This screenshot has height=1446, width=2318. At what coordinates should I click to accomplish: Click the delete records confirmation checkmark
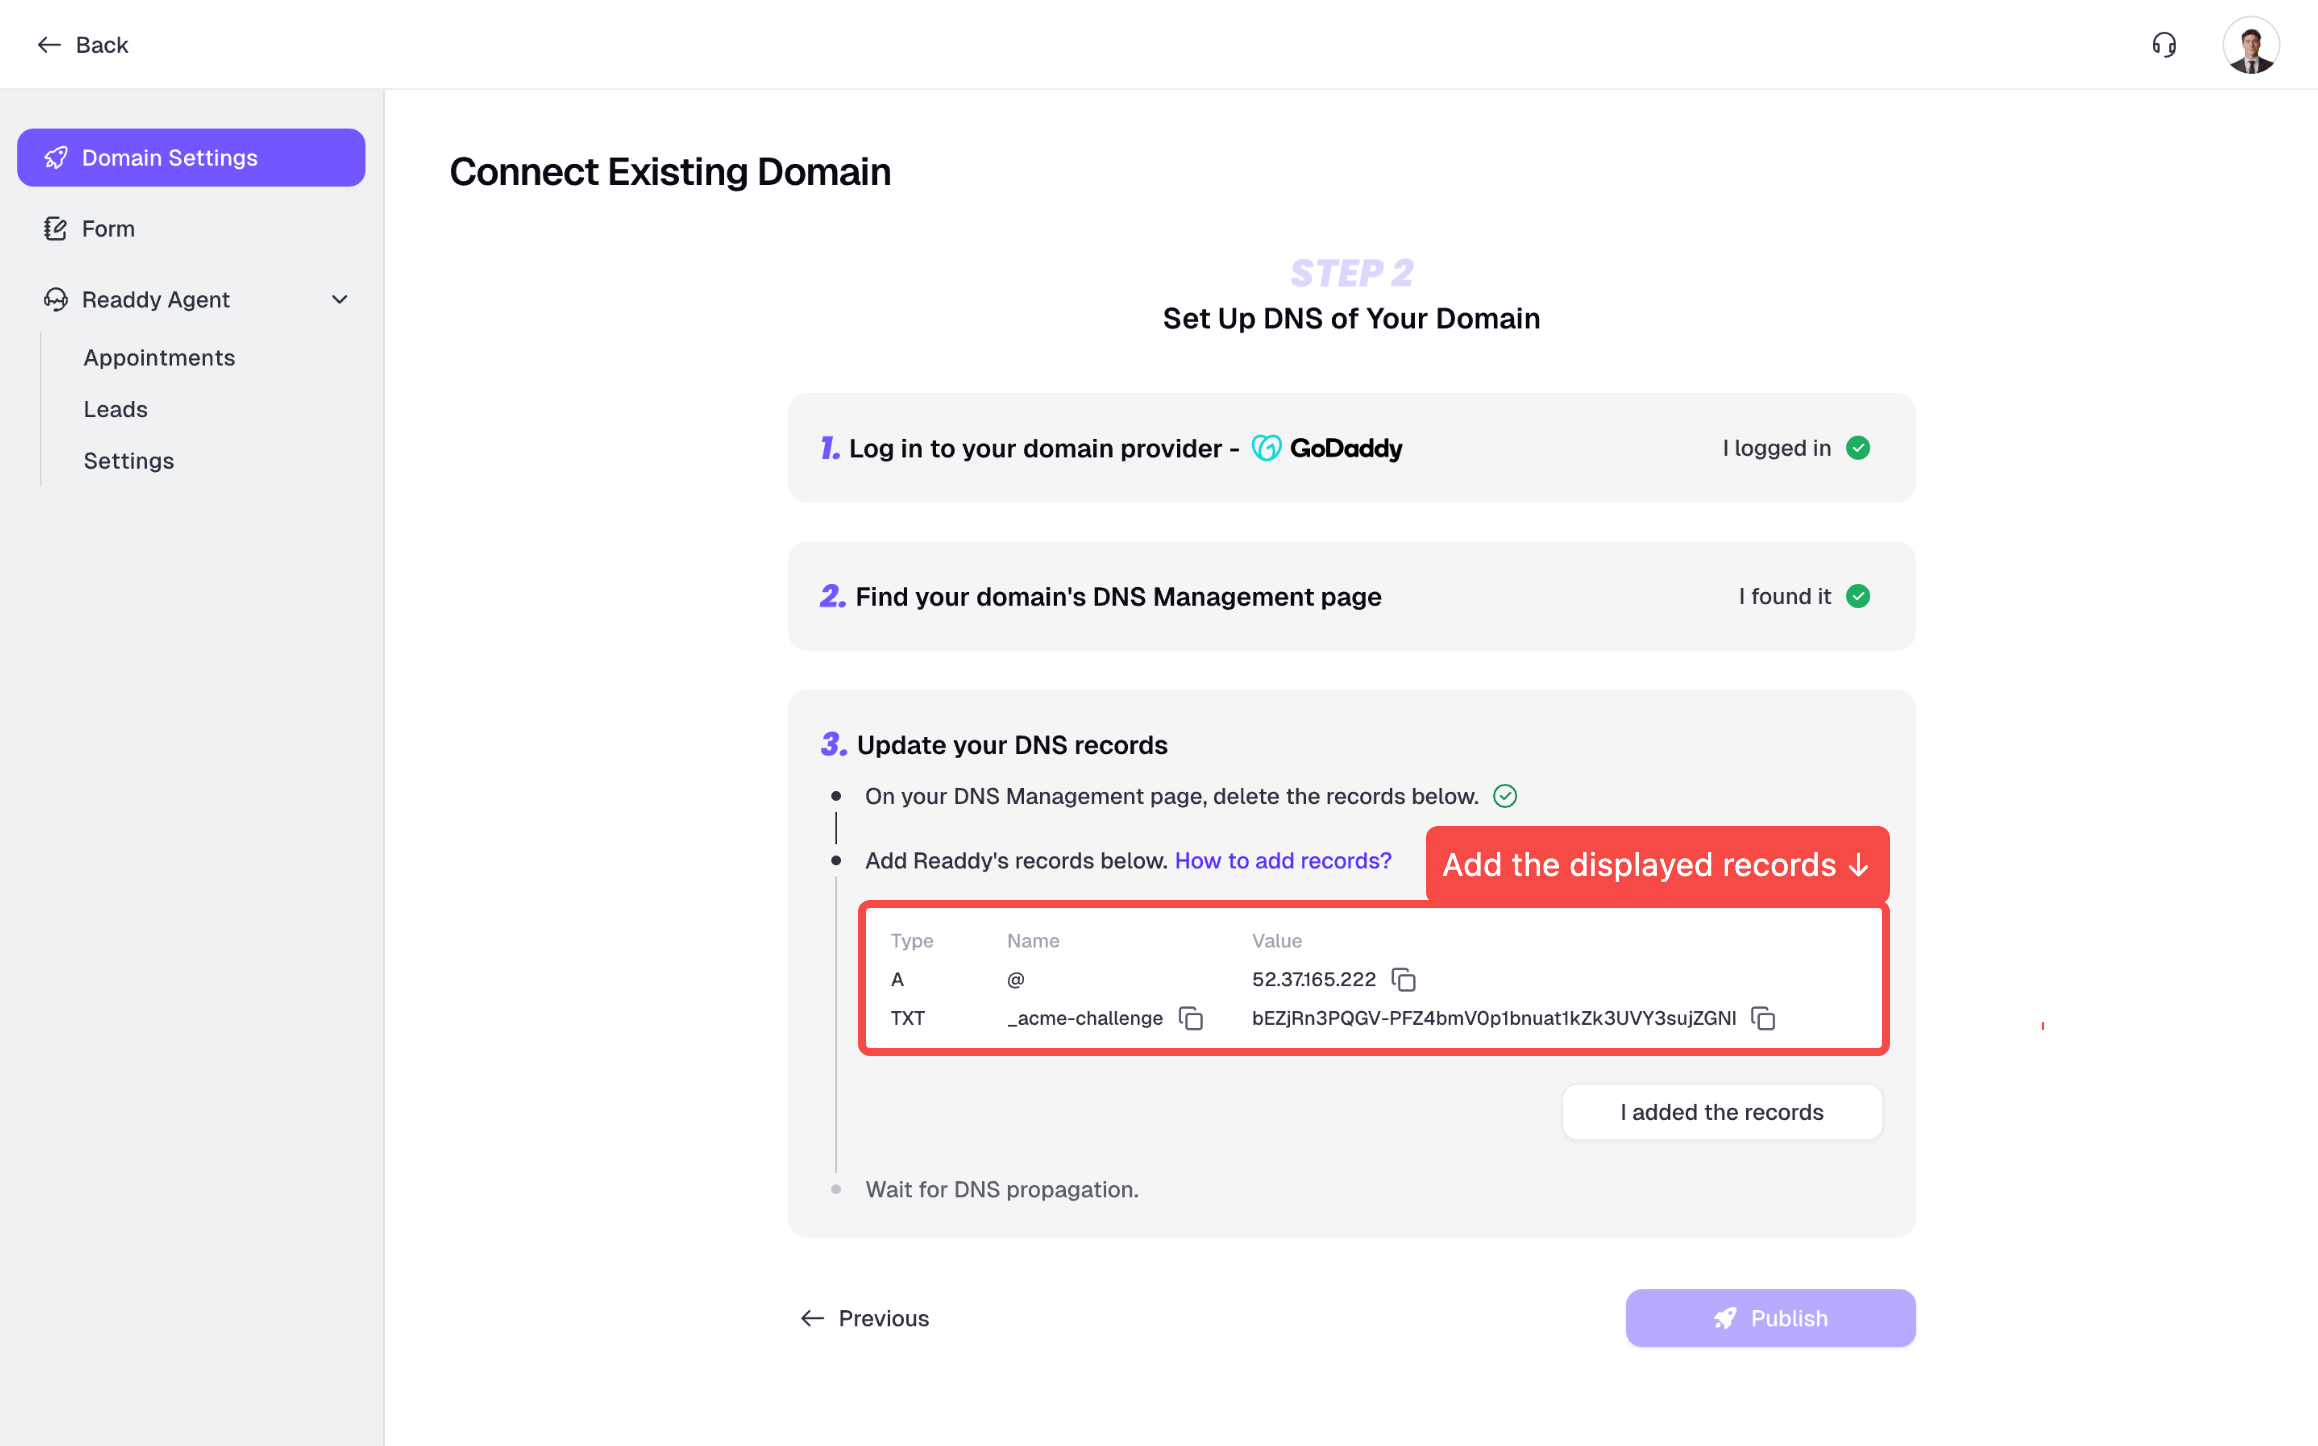click(1505, 796)
